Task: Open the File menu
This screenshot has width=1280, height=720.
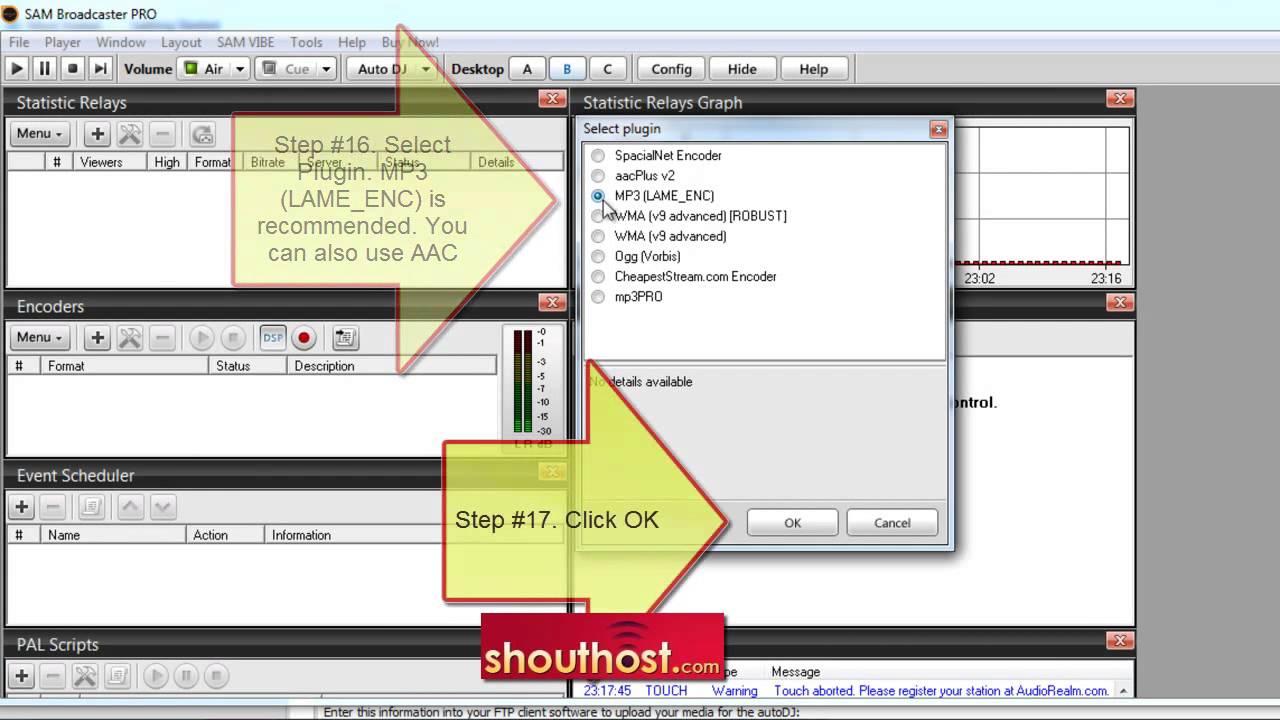Action: [19, 42]
